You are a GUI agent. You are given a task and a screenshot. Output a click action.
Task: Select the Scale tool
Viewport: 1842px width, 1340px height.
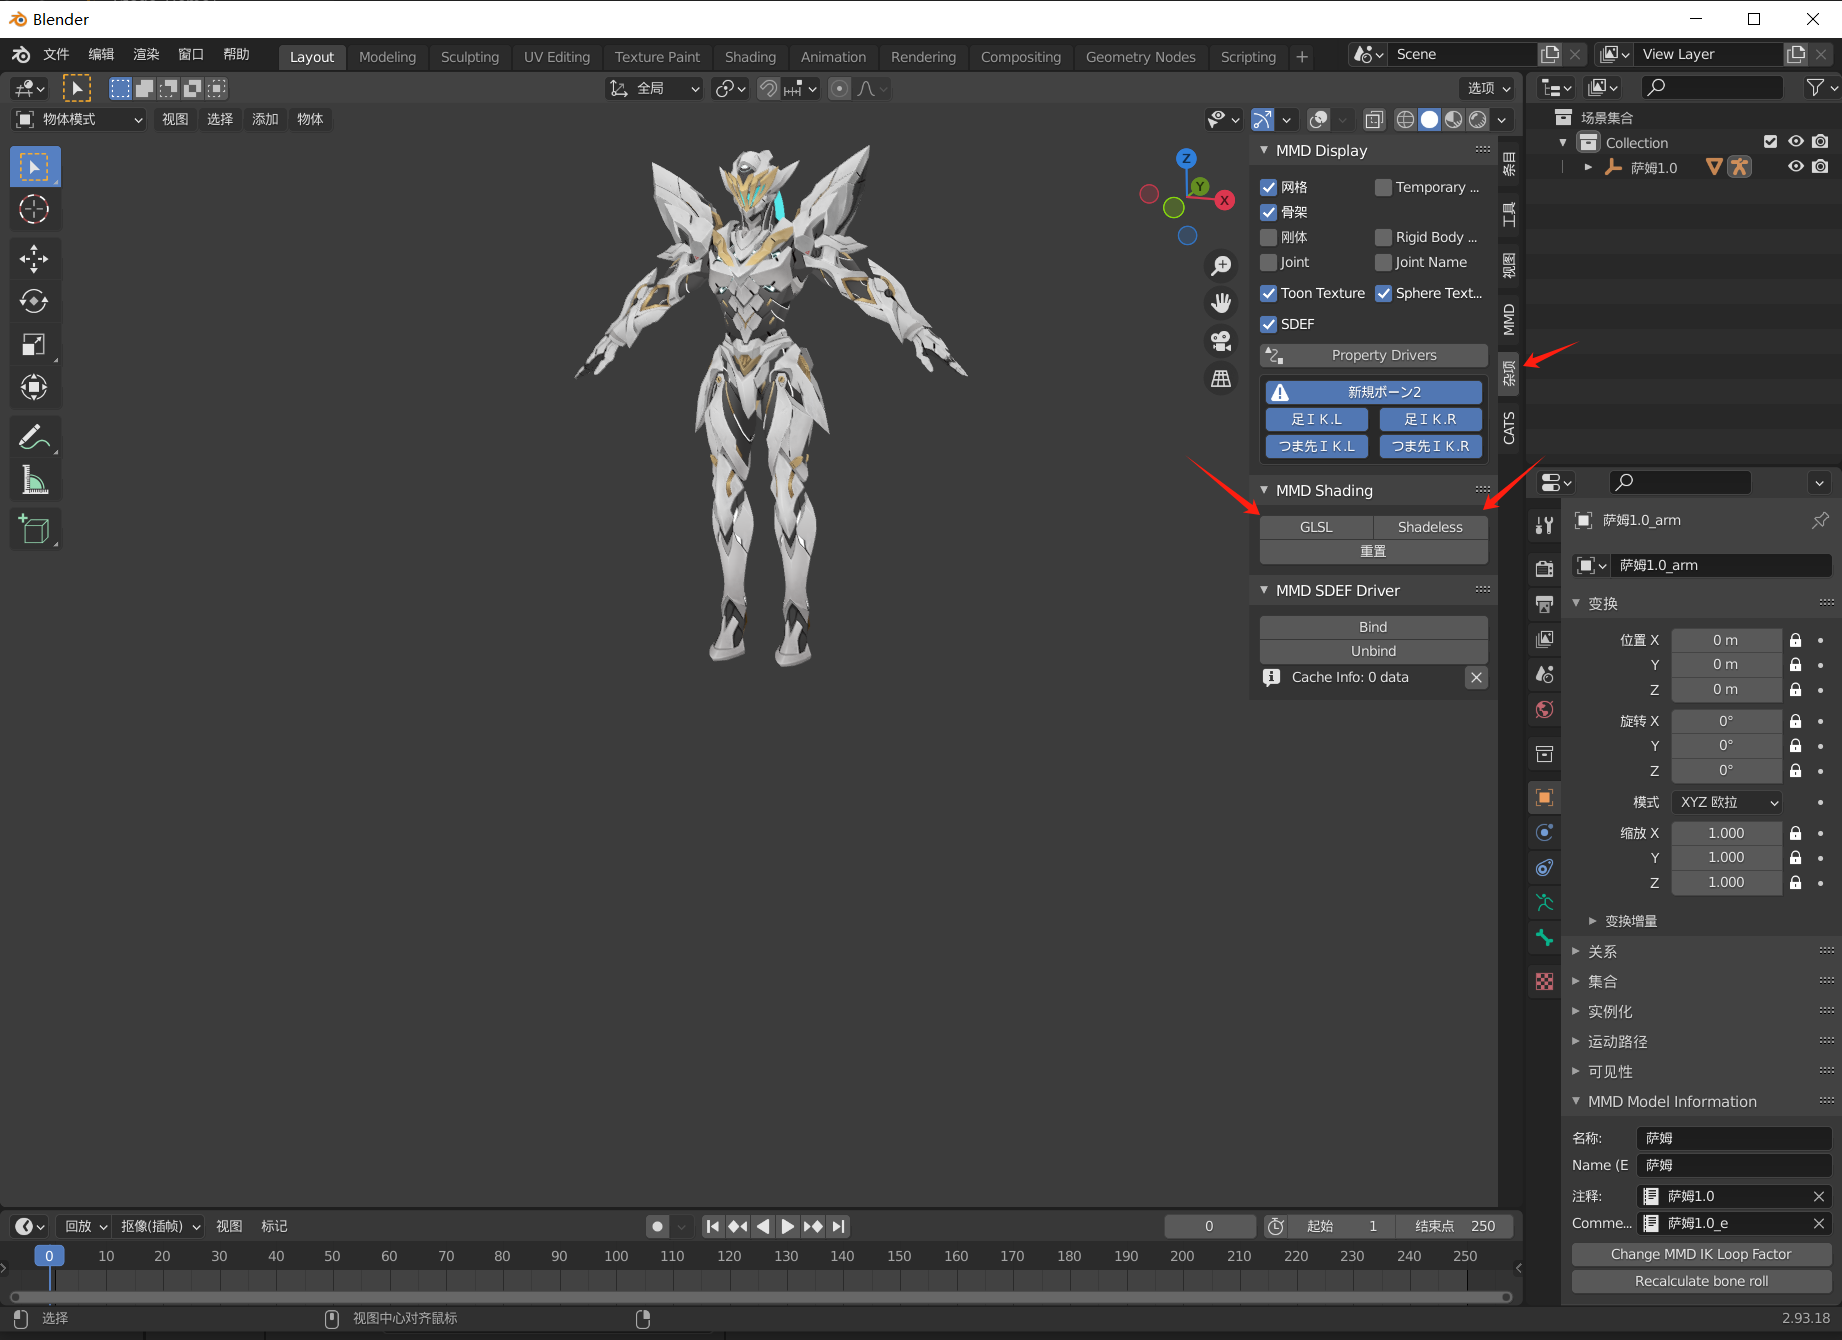point(34,344)
